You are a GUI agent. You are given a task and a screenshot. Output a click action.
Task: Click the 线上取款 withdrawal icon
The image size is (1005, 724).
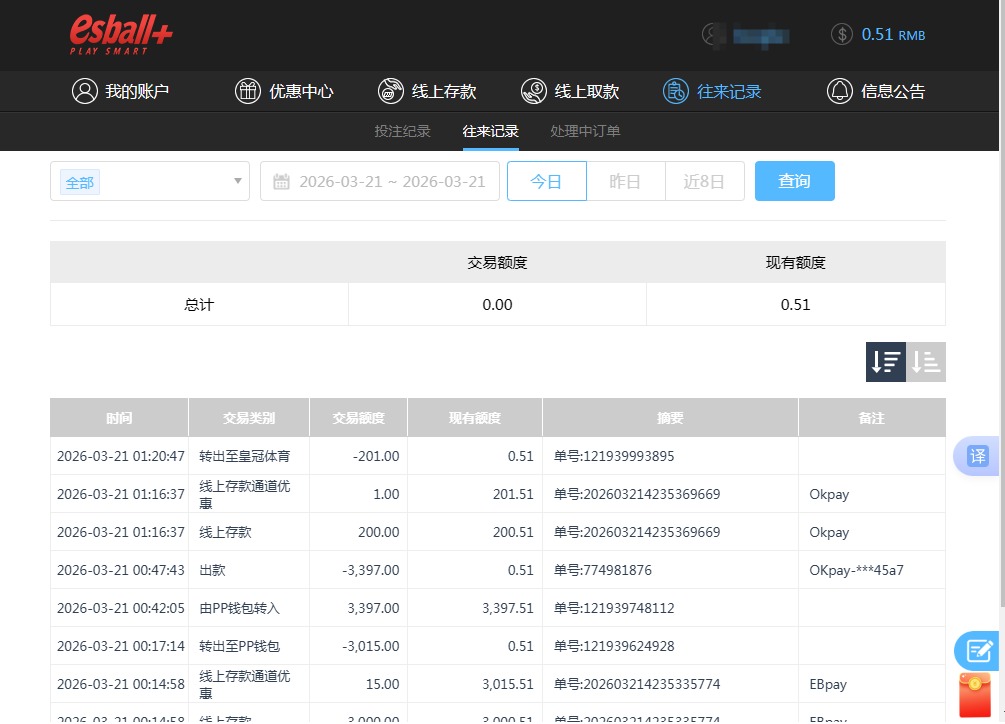point(533,90)
